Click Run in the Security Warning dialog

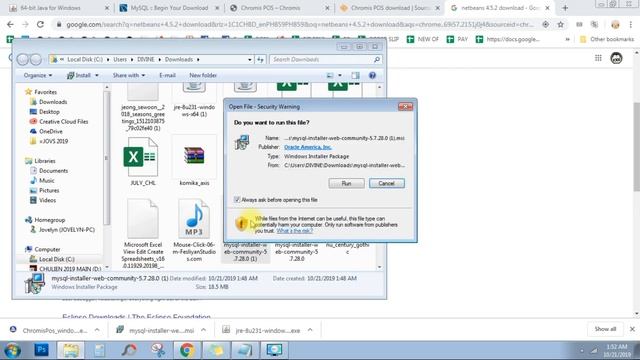point(346,183)
